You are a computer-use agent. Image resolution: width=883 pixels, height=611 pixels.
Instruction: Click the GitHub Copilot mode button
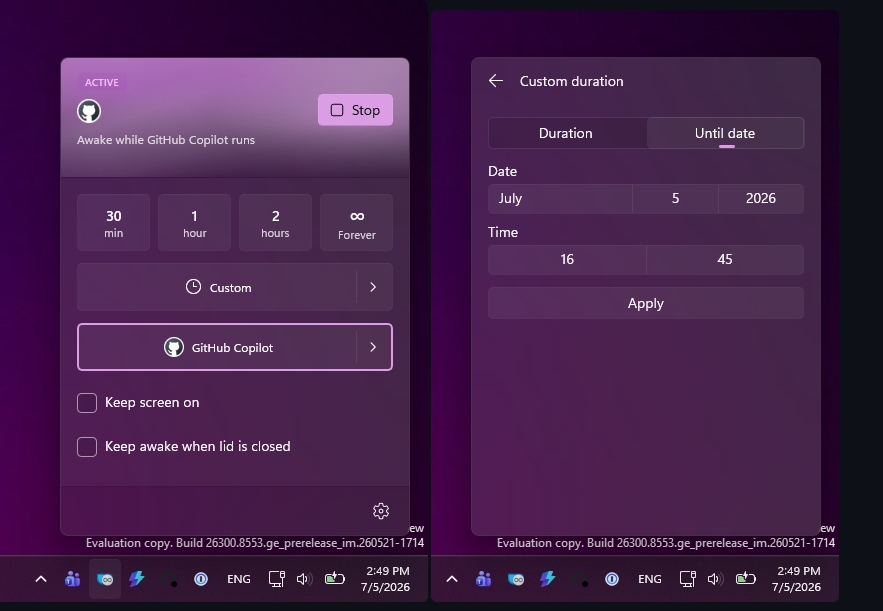(217, 347)
